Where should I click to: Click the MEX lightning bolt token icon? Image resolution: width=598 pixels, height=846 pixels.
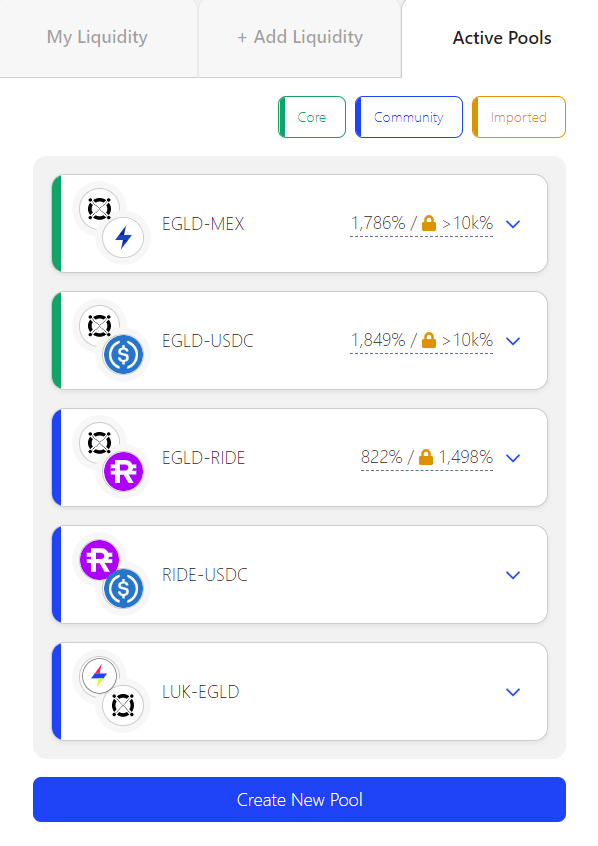coord(123,237)
